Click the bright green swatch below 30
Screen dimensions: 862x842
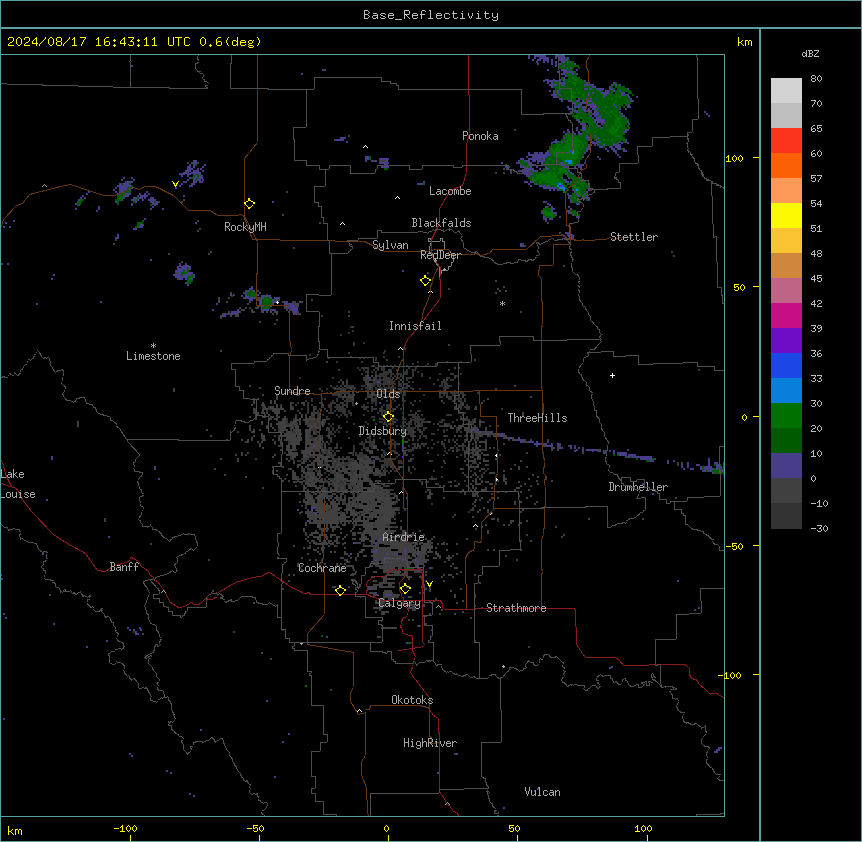point(786,416)
